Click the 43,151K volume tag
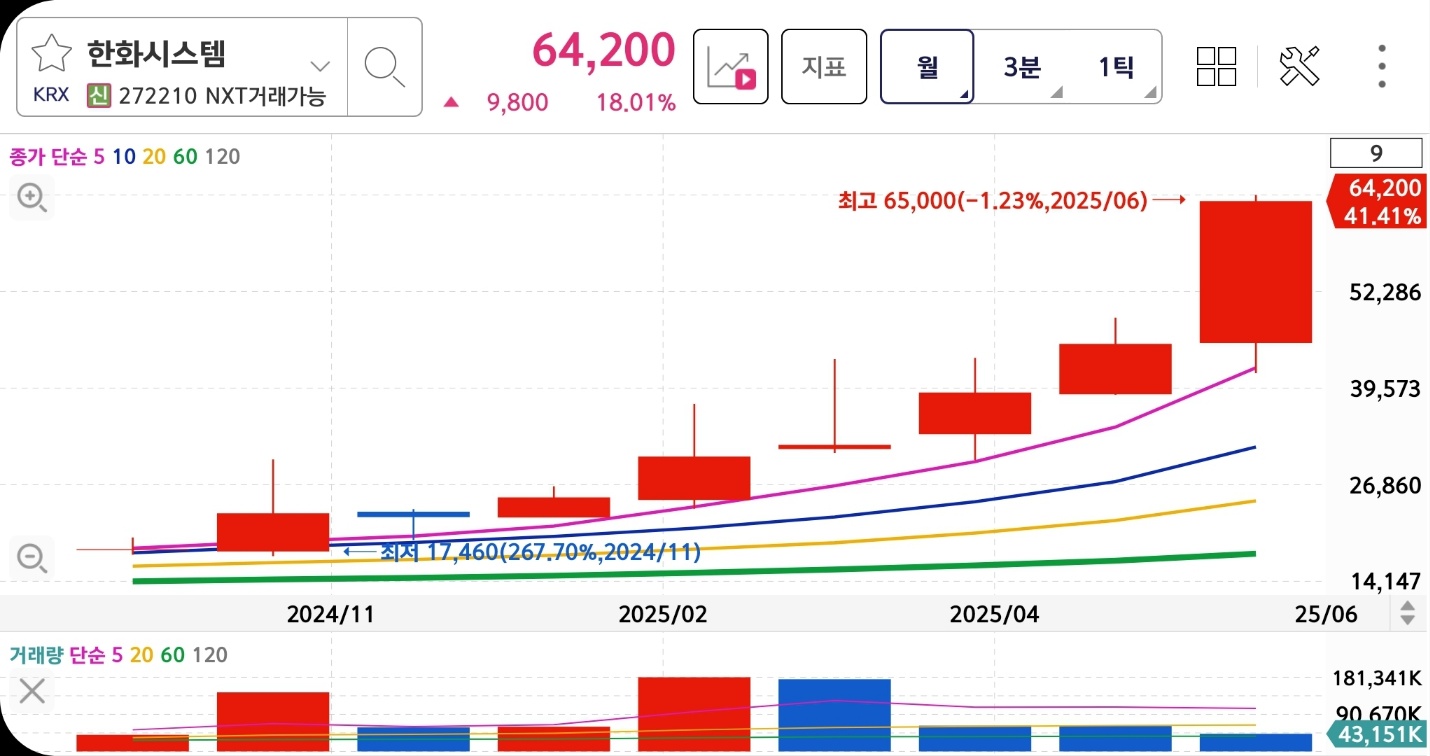The width and height of the screenshot is (1430, 756). tap(1375, 736)
